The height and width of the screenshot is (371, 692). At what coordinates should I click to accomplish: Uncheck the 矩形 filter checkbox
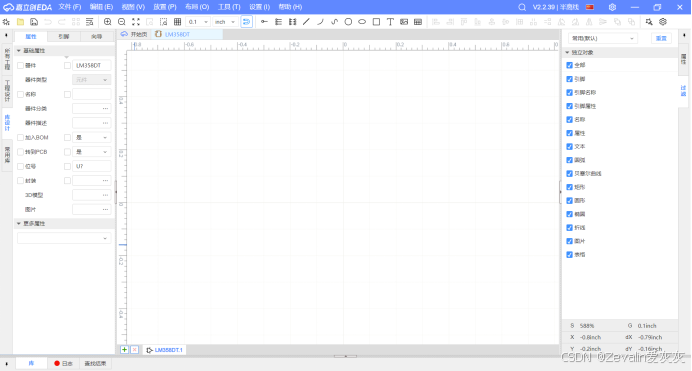[569, 187]
